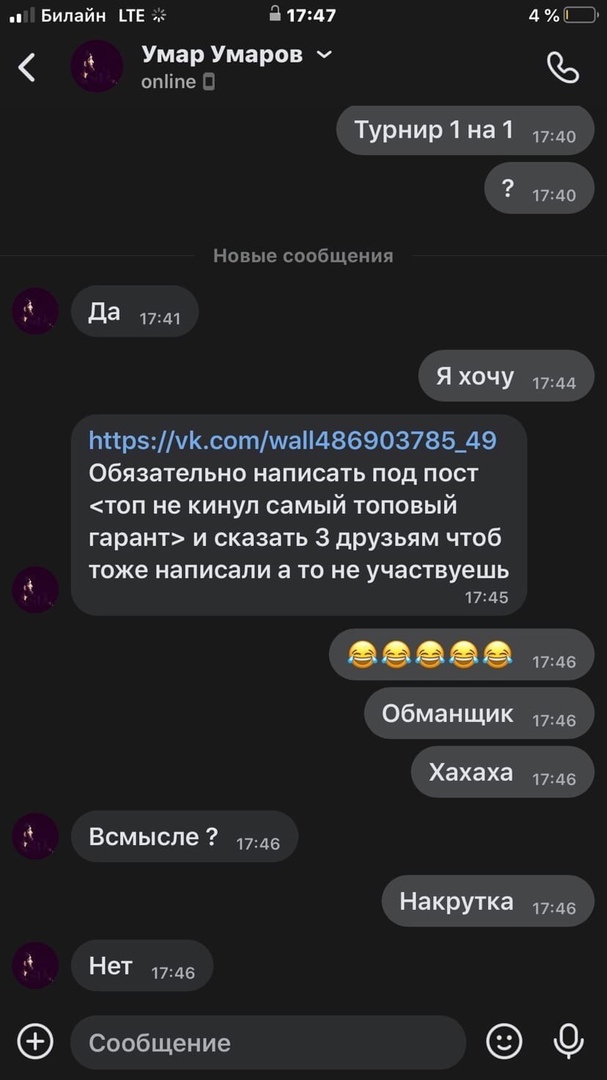Tap avatar next to 'Да' message

click(x=35, y=311)
